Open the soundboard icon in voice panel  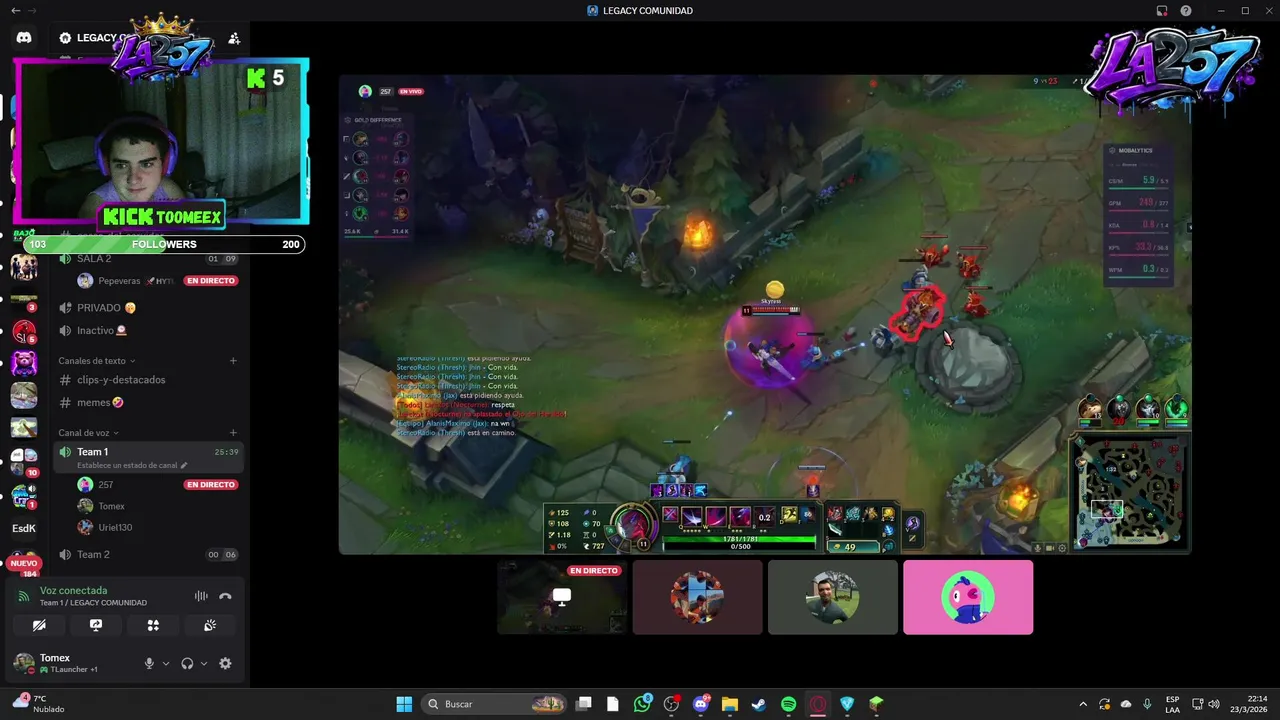[210, 625]
